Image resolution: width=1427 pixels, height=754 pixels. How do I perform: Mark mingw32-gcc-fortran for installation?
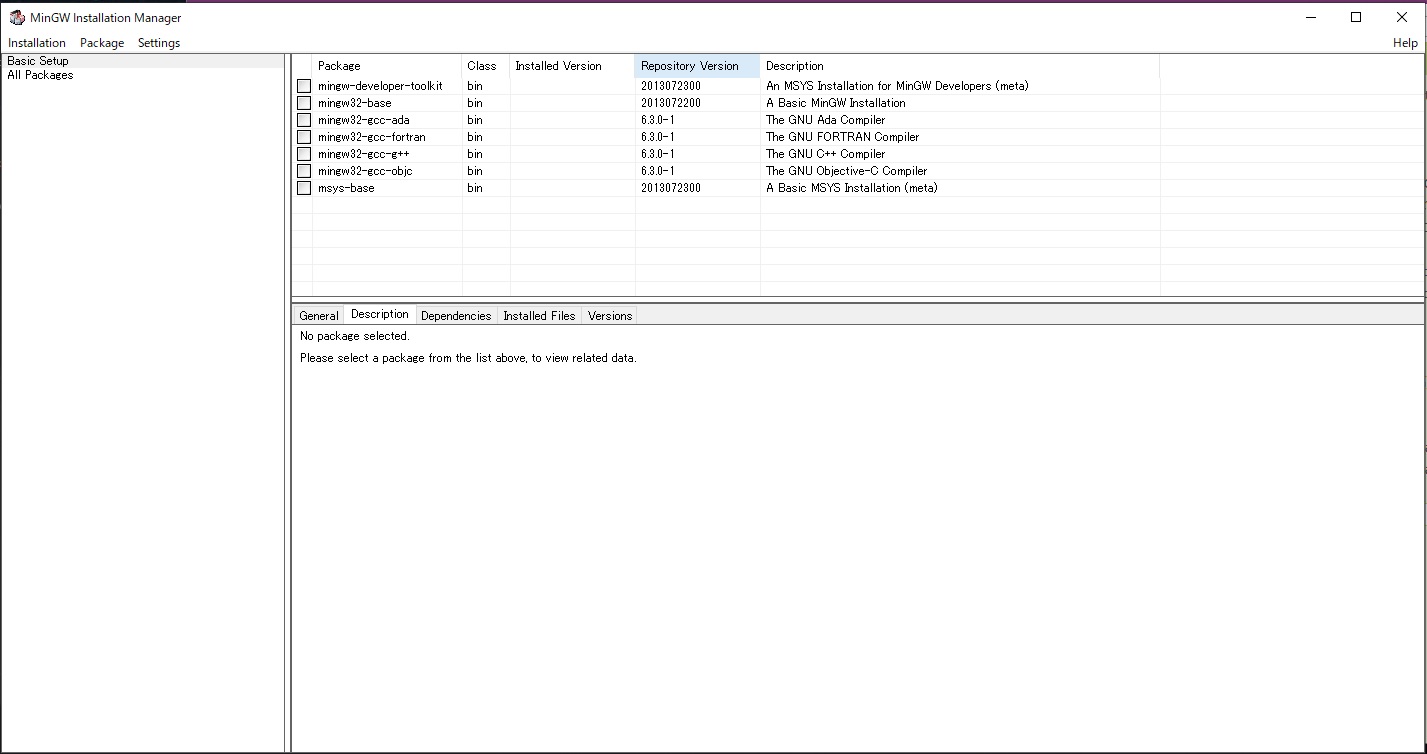click(x=303, y=136)
